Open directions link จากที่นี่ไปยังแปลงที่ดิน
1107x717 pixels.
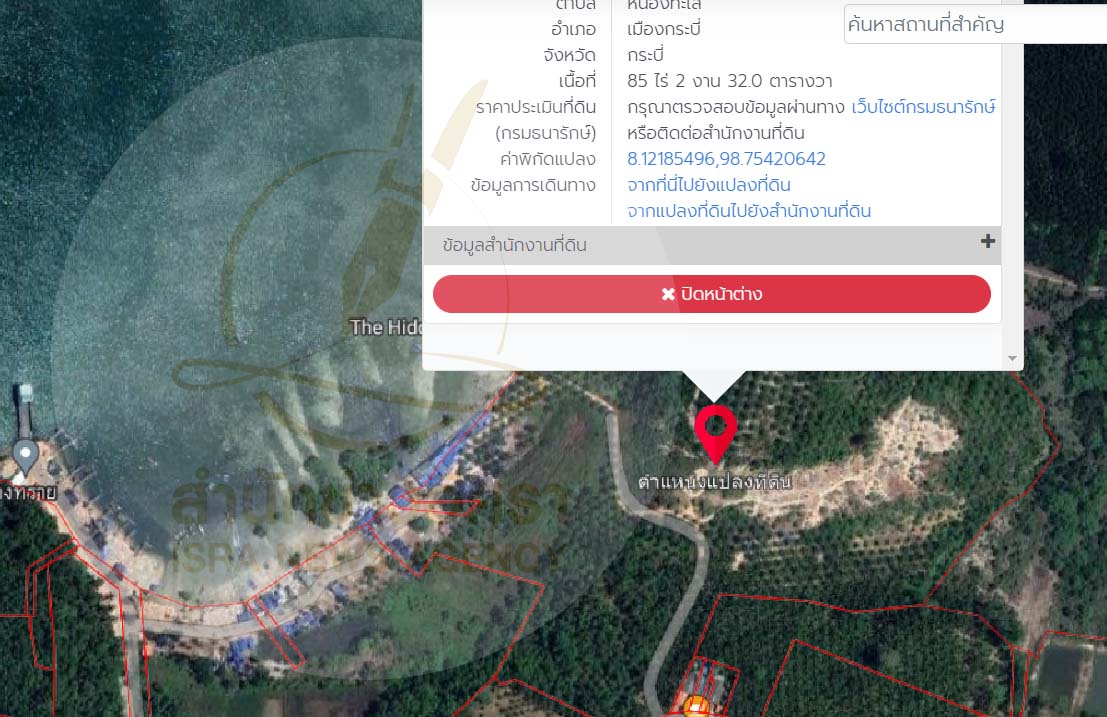pyautogui.click(x=708, y=185)
